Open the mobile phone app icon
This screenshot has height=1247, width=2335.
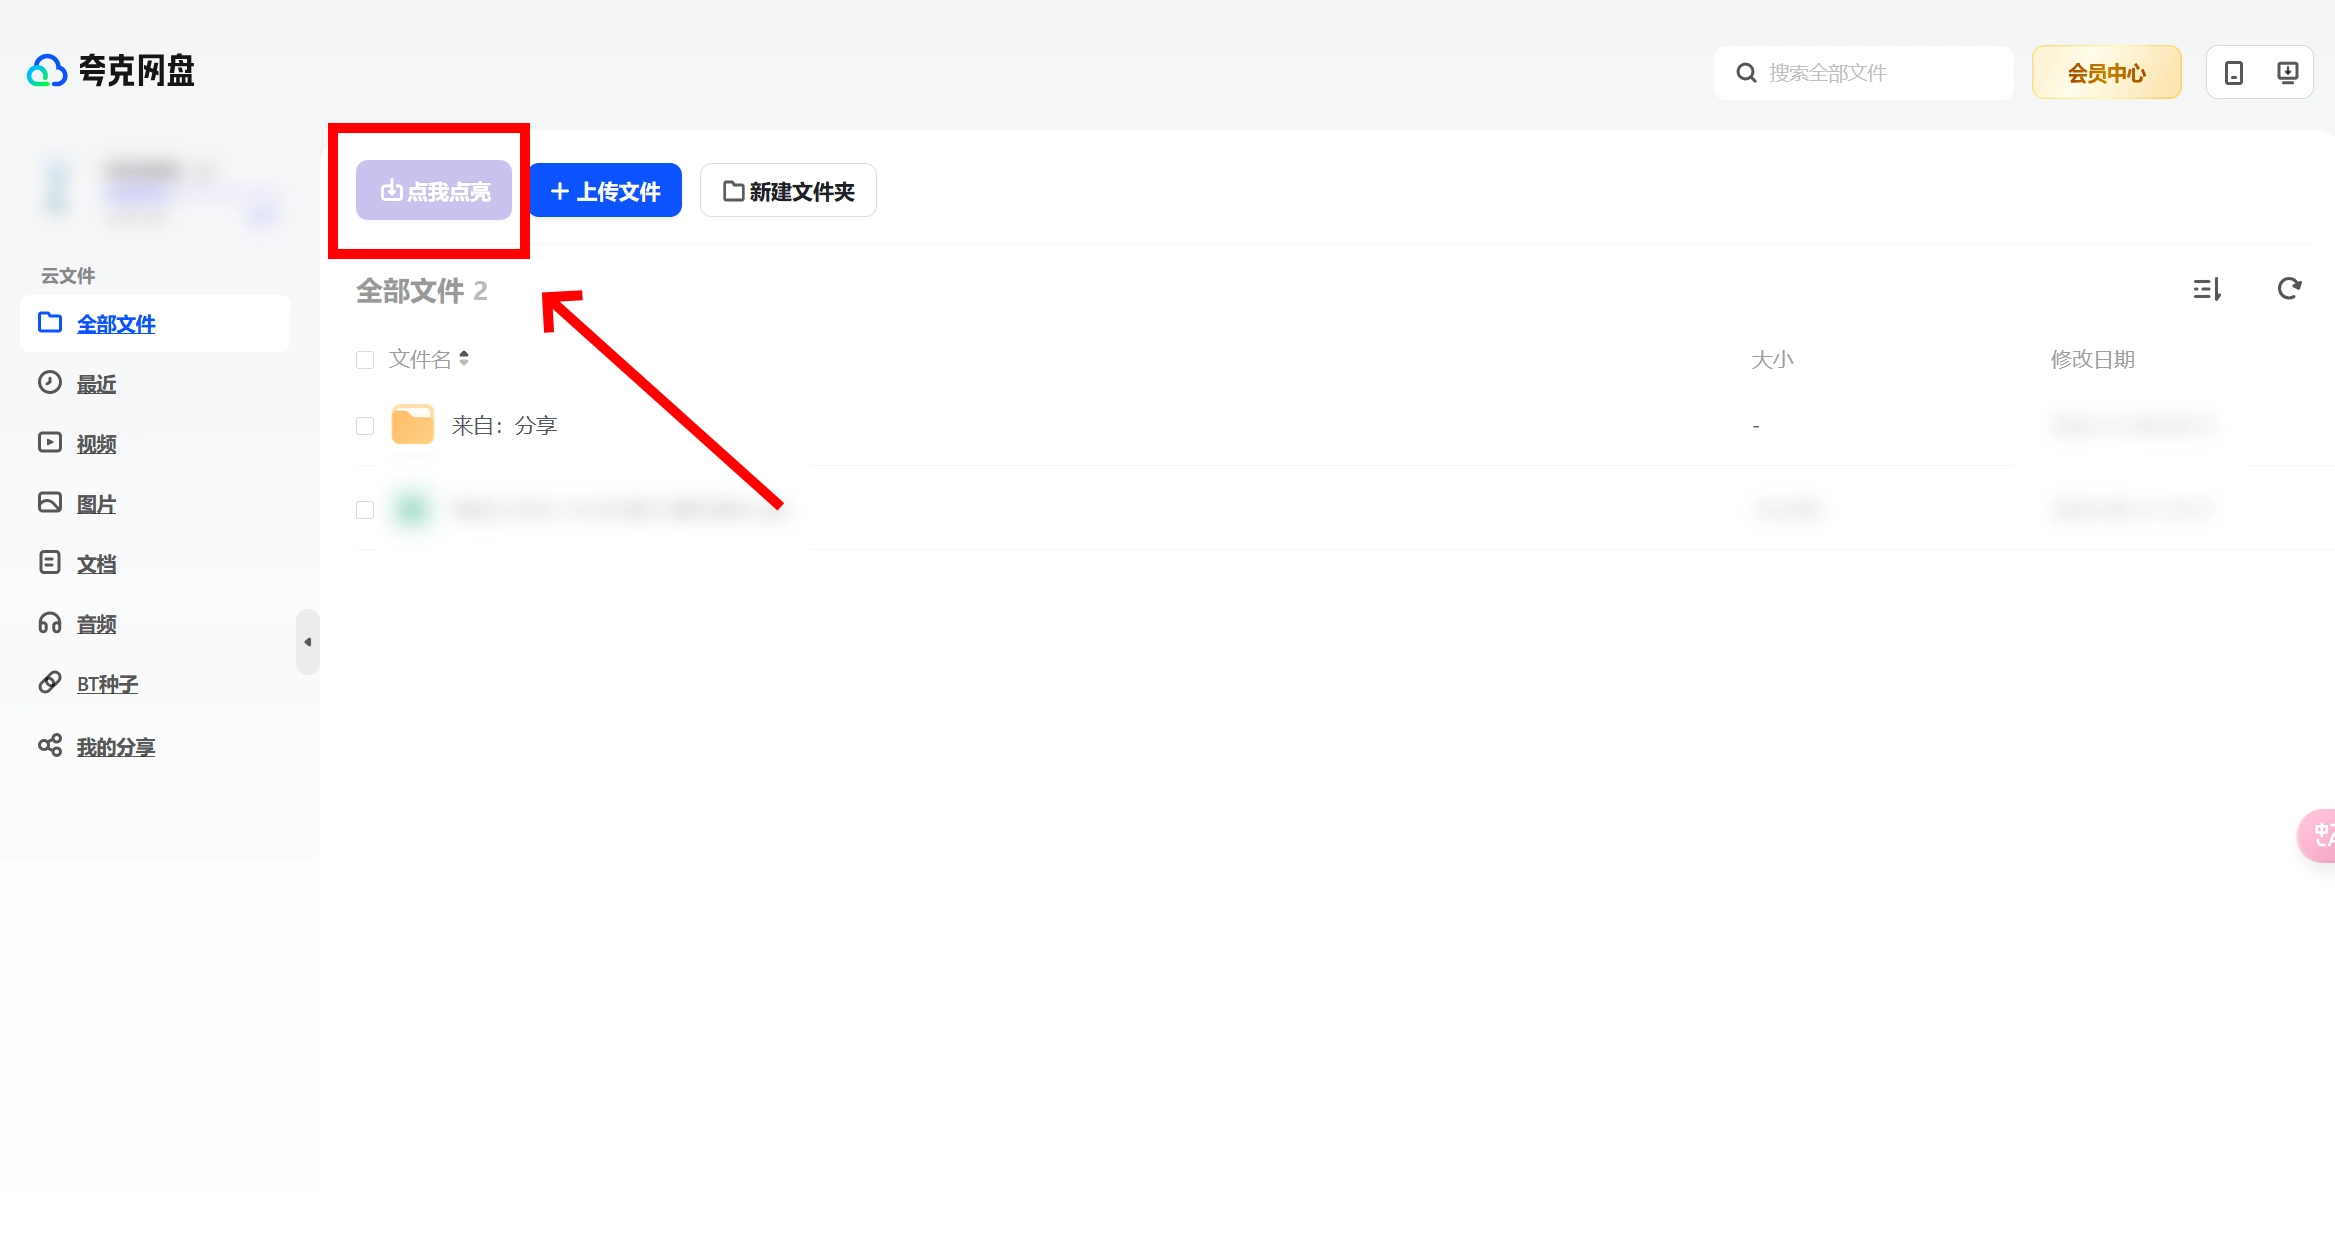[2233, 73]
